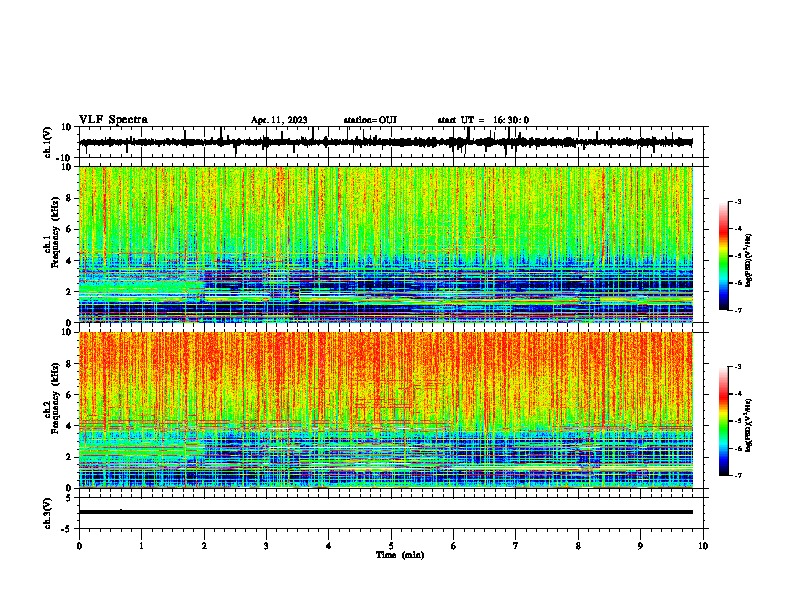Click the "VLF Spectra" plot title
The width and height of the screenshot is (792, 612).
click(113, 120)
